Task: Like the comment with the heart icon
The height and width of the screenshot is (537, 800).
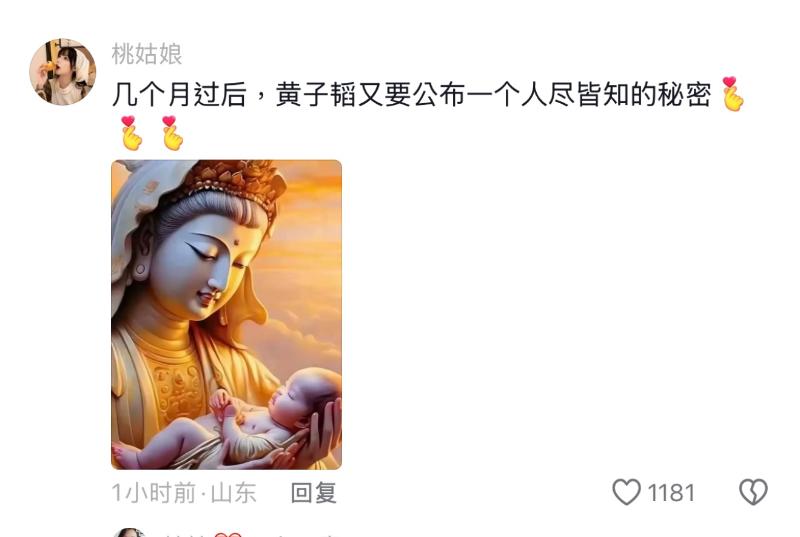Action: 626,492
